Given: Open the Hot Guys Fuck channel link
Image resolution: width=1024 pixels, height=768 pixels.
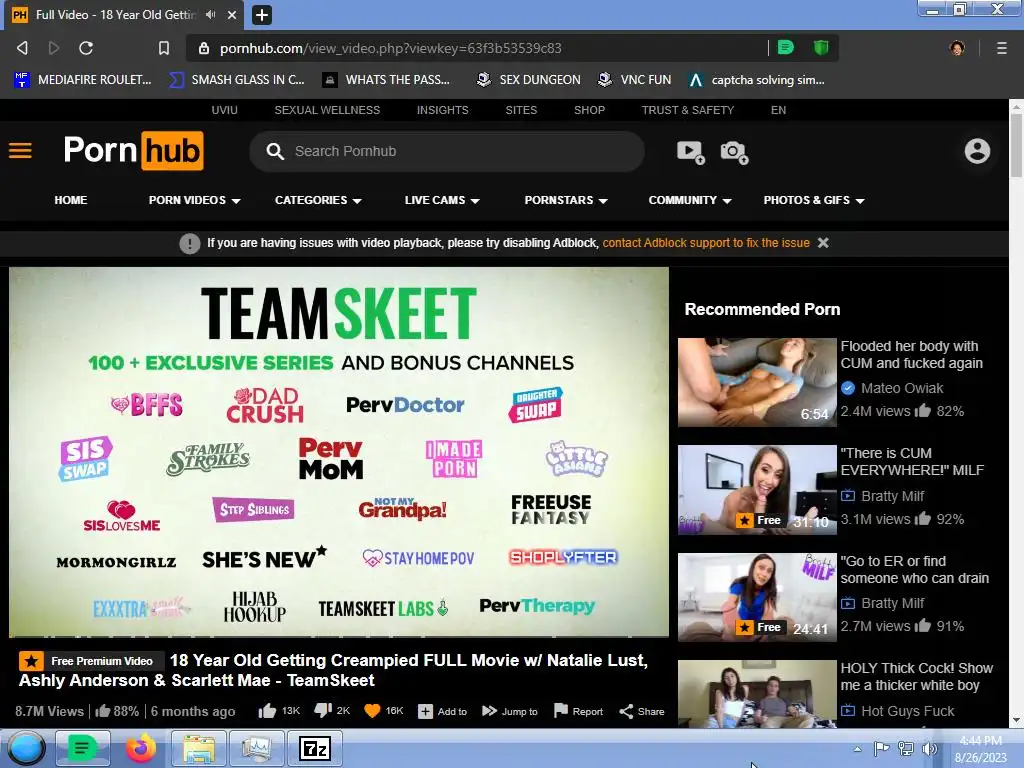Looking at the screenshot, I should coord(907,711).
